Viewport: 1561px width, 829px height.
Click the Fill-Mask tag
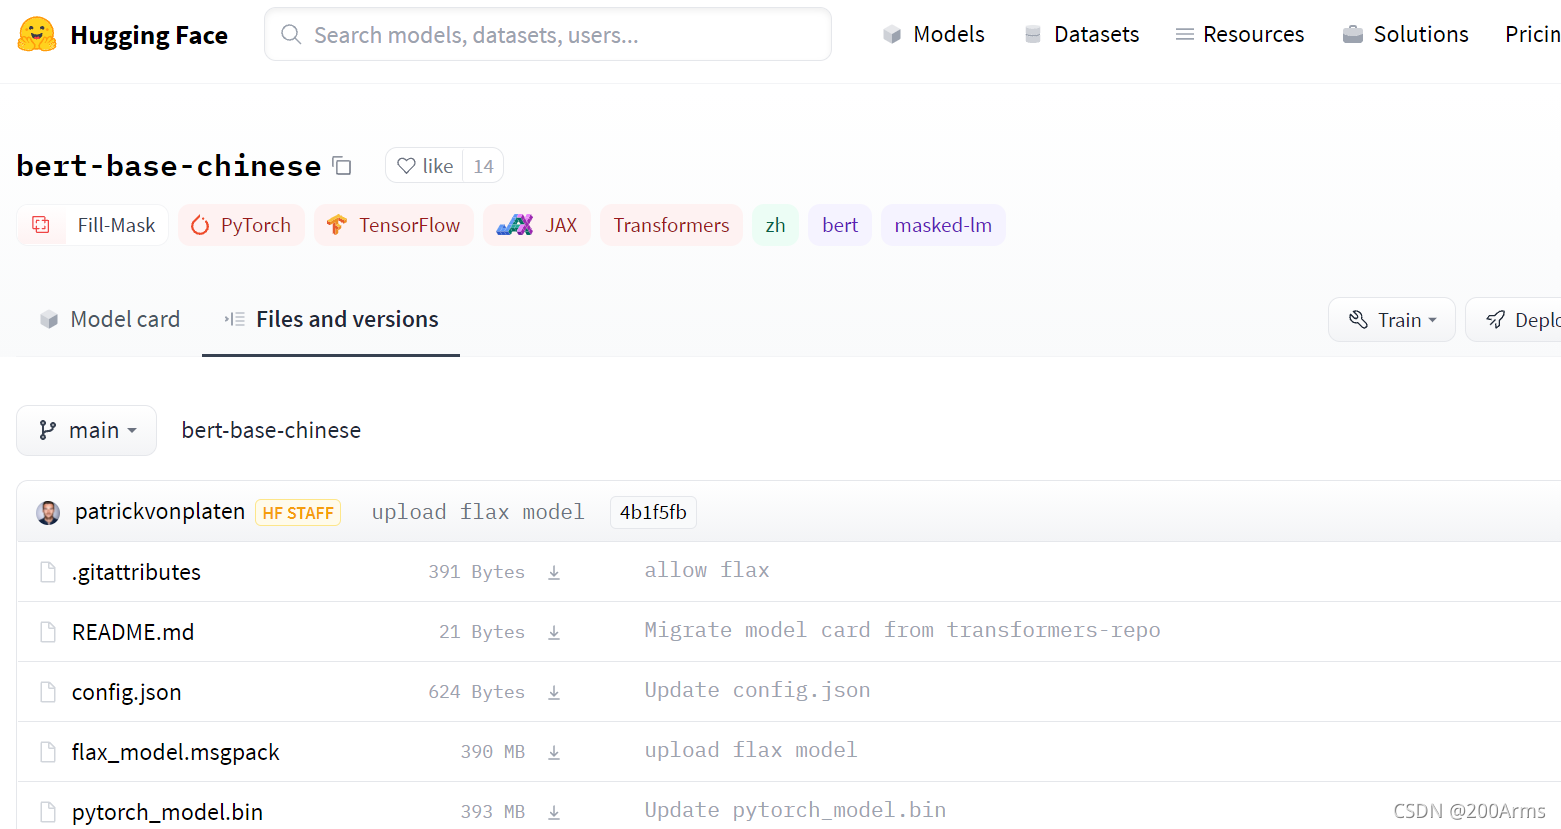(92, 225)
